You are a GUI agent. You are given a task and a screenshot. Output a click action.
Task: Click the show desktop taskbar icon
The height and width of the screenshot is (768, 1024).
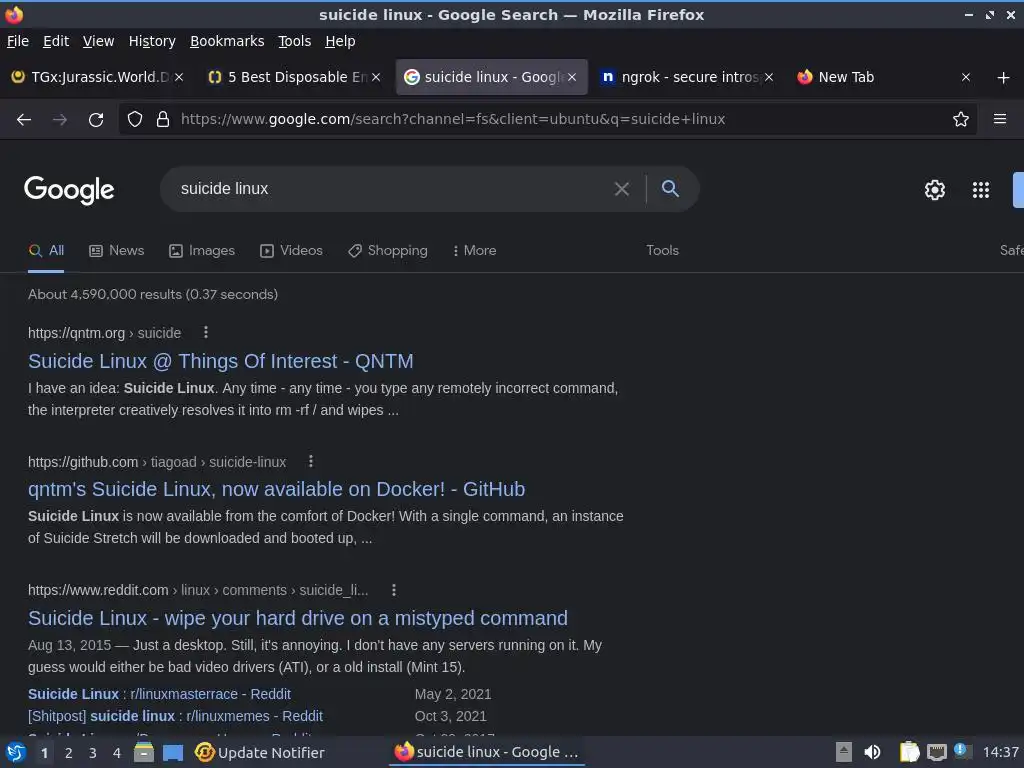coord(173,753)
